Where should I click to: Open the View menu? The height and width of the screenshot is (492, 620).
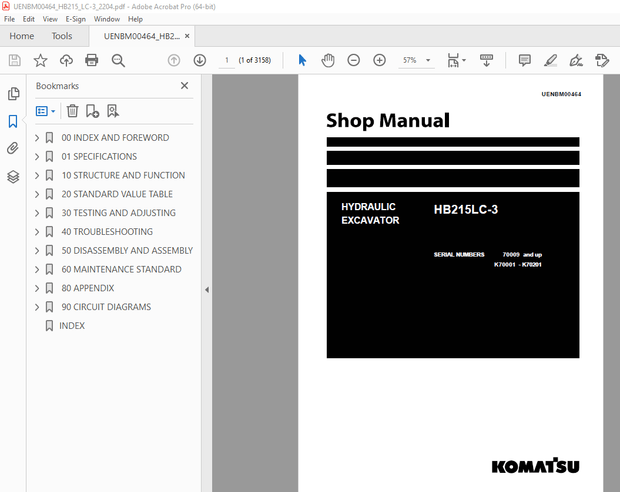[50, 19]
